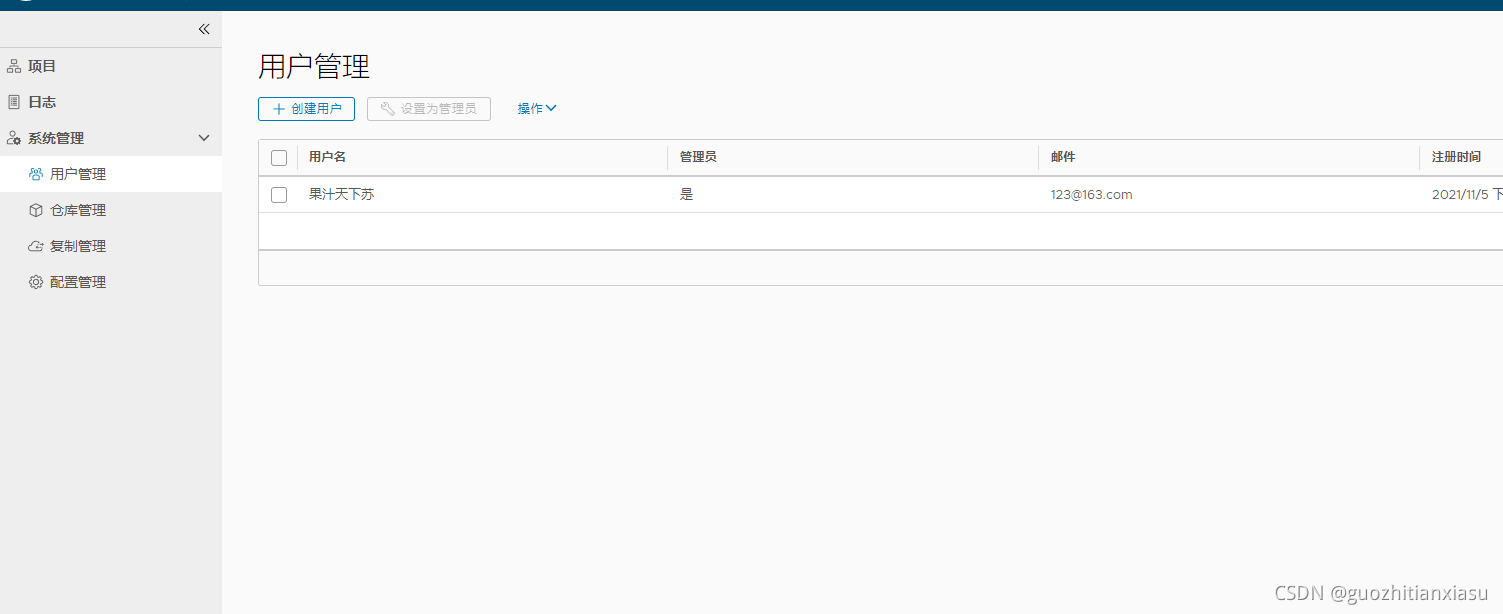The height and width of the screenshot is (614, 1503).
Task: Click the 配置管理 gear icon
Action: [36, 282]
